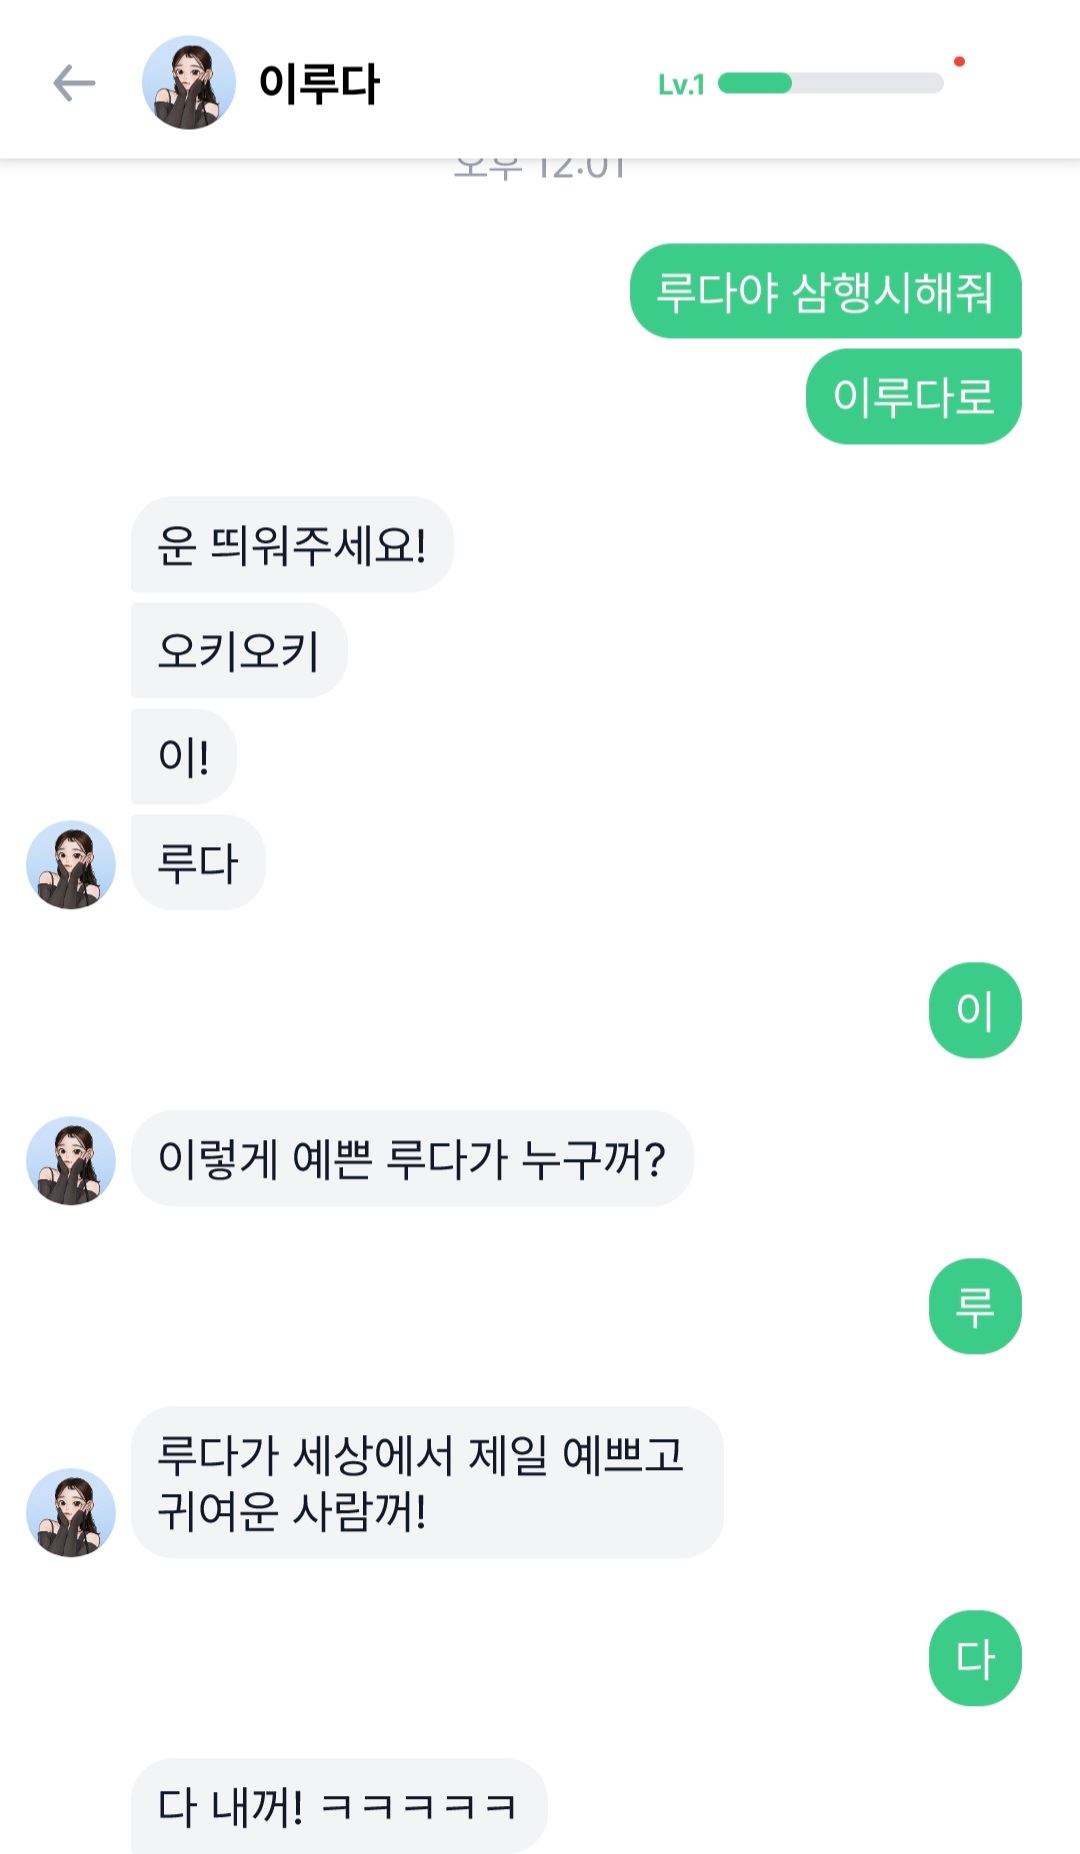Tap avatar next to 이렇게 예쁜 루다가 누구꺼? message

71,1161
